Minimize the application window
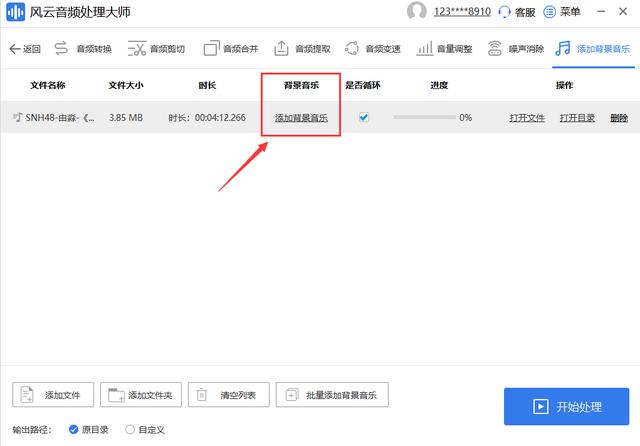Image resolution: width=640 pixels, height=446 pixels. point(601,11)
